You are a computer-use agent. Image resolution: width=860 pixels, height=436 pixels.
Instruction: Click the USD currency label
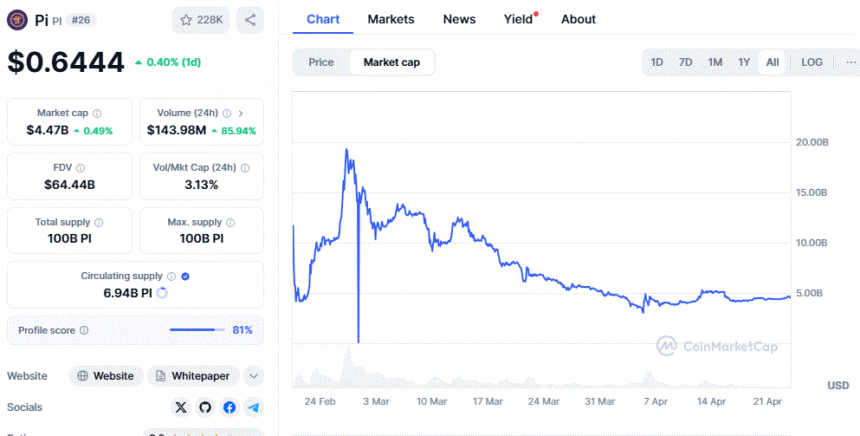(838, 386)
